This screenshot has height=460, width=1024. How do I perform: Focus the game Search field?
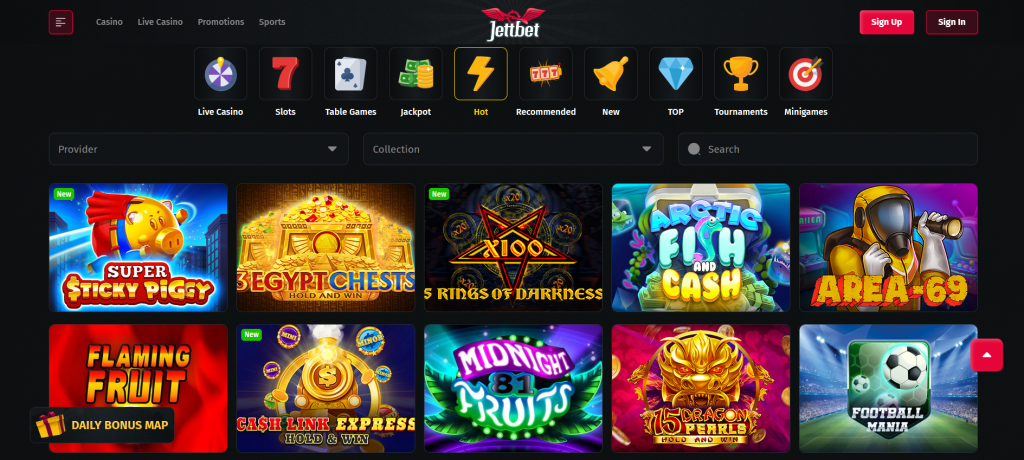point(827,149)
